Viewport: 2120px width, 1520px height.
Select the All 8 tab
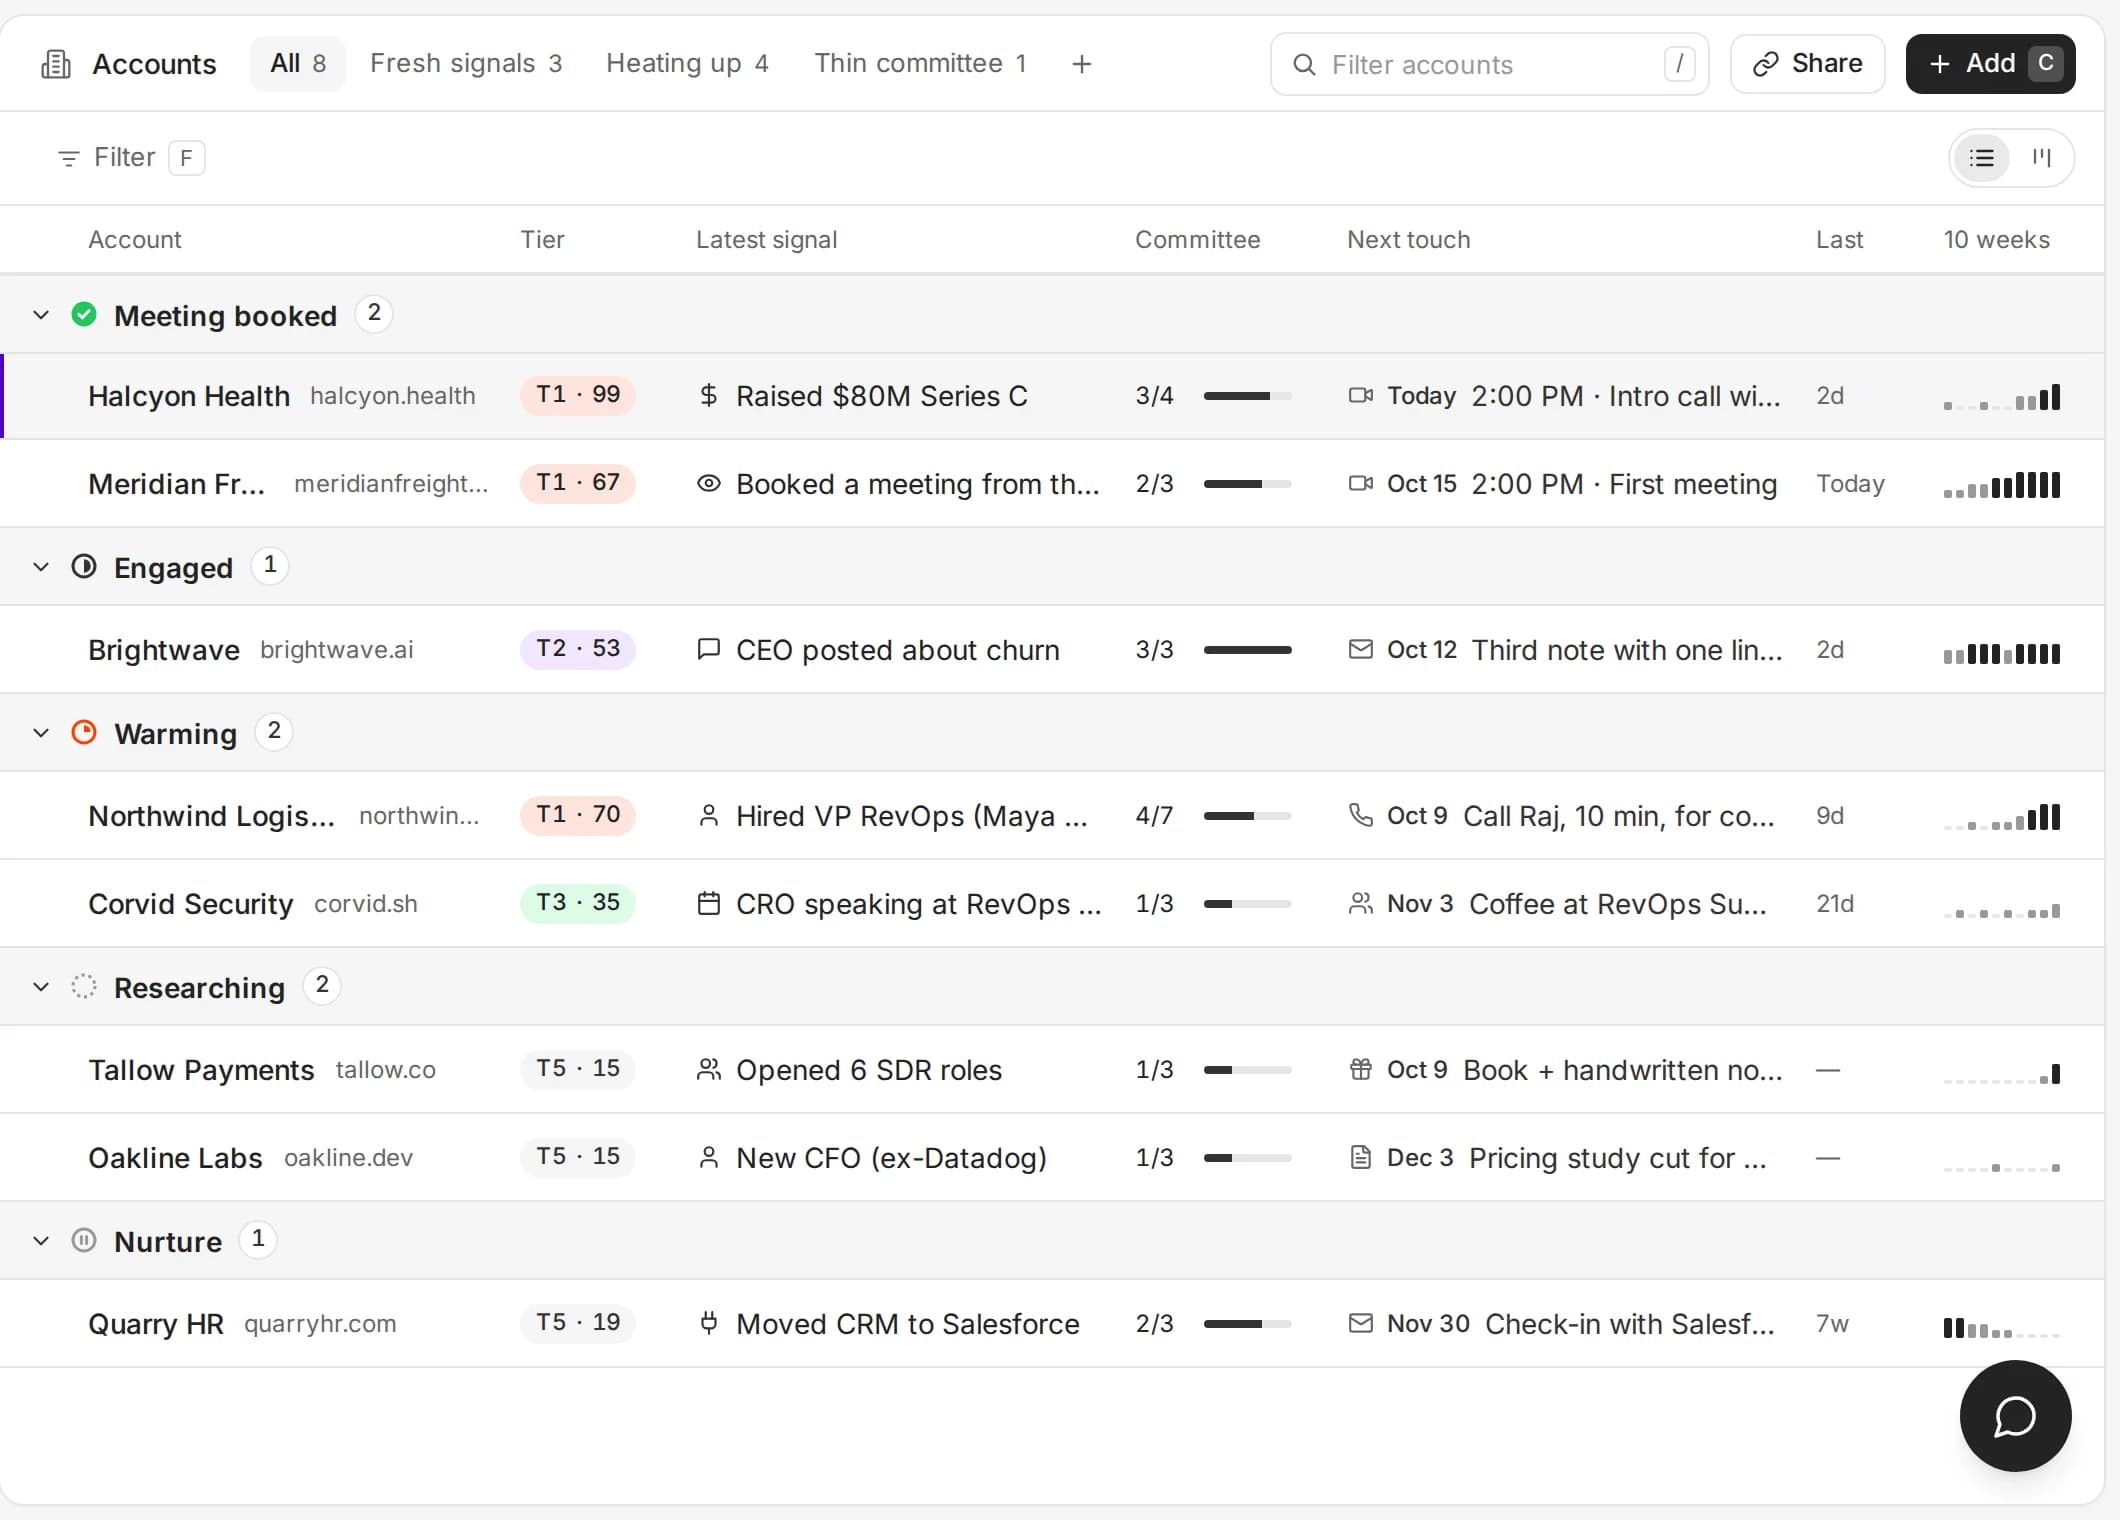(298, 64)
